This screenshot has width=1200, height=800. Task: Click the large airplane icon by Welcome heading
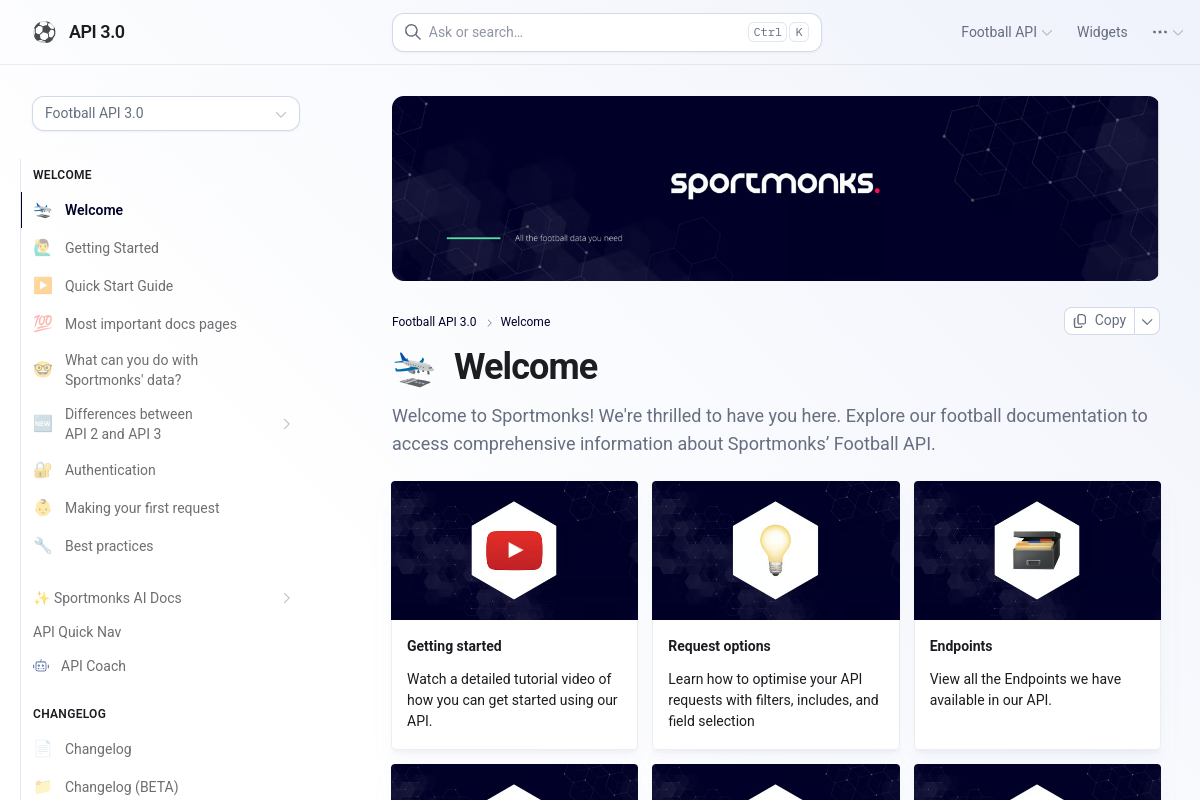[414, 368]
